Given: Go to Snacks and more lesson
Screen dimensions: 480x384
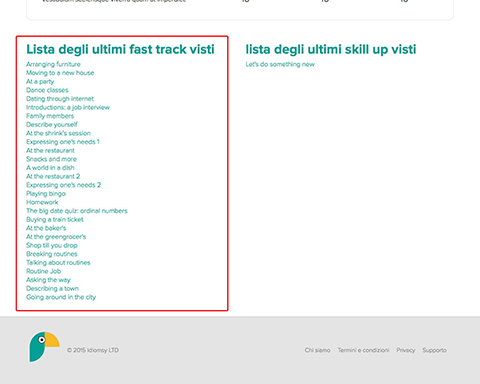Looking at the screenshot, I should [52, 159].
